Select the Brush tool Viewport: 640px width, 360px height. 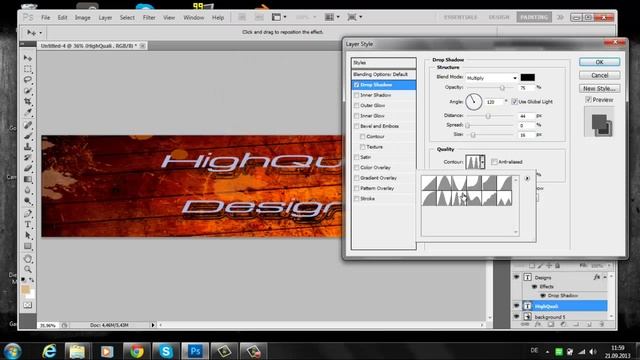tap(28, 136)
